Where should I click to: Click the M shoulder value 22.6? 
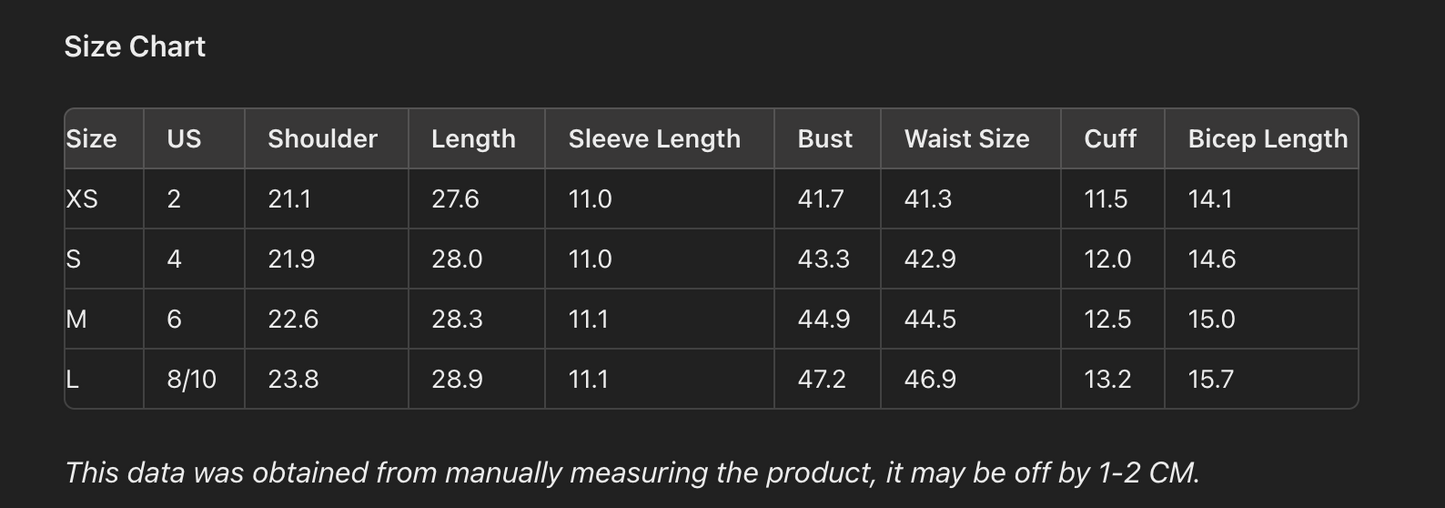293,319
